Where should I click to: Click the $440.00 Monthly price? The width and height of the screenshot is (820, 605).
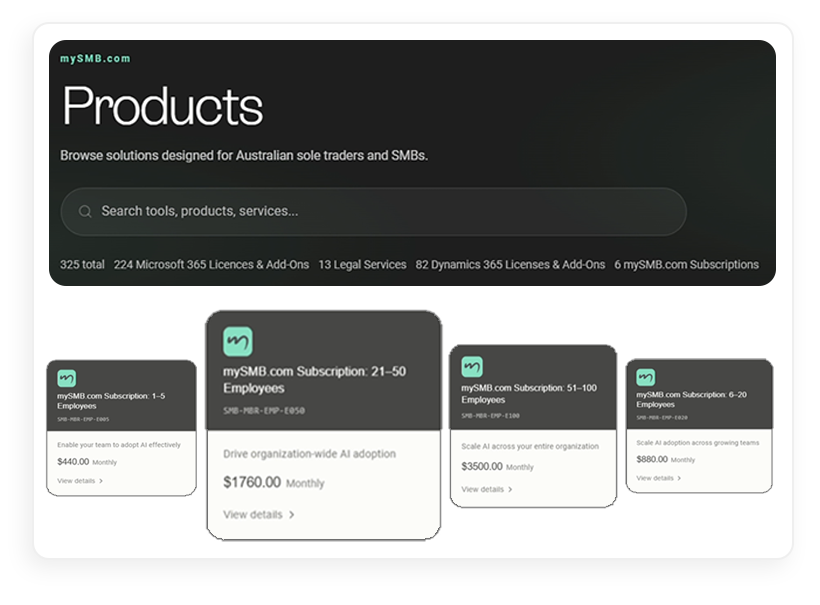pyautogui.click(x=87, y=462)
